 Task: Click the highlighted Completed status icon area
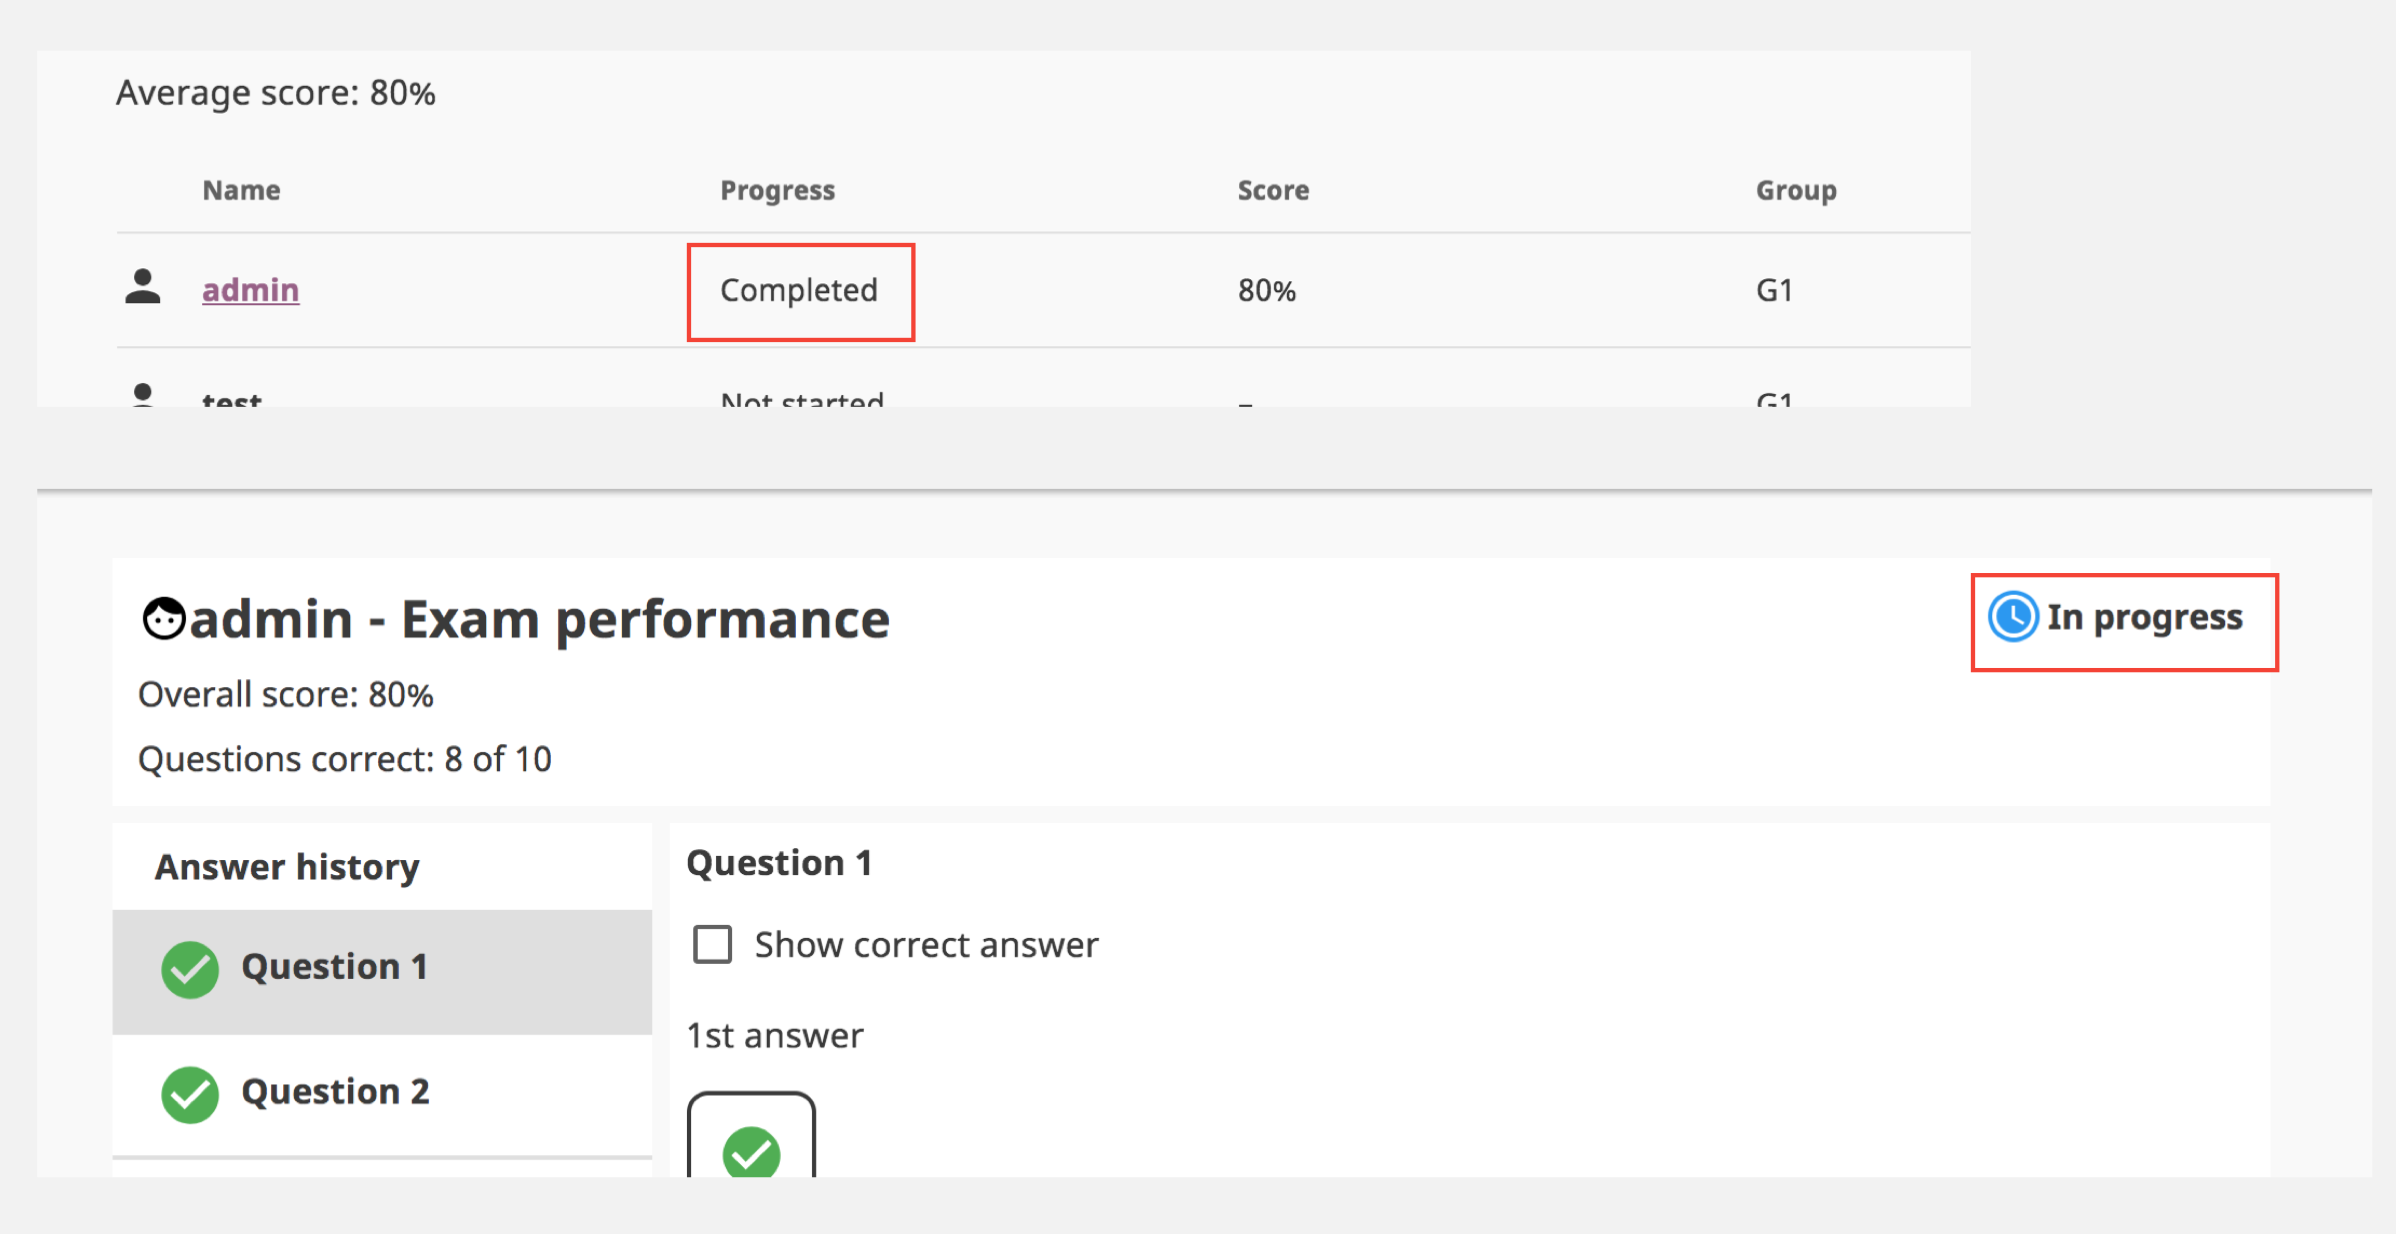click(x=799, y=290)
